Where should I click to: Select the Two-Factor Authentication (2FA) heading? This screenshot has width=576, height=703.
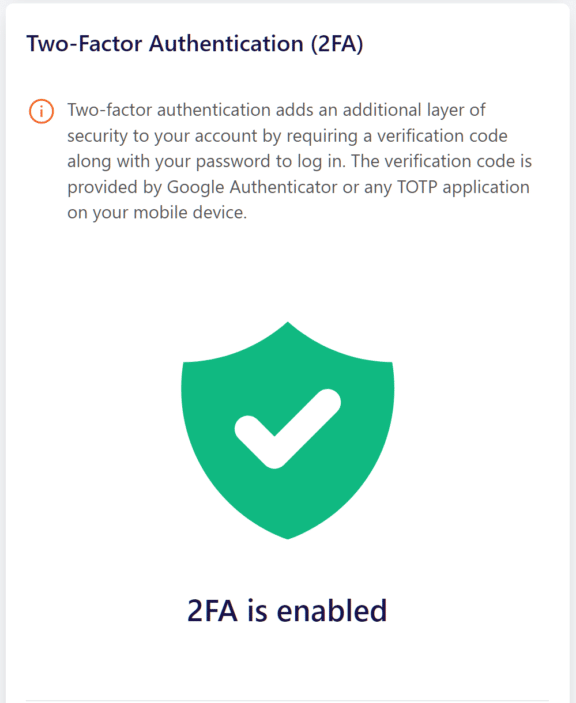[x=195, y=44]
